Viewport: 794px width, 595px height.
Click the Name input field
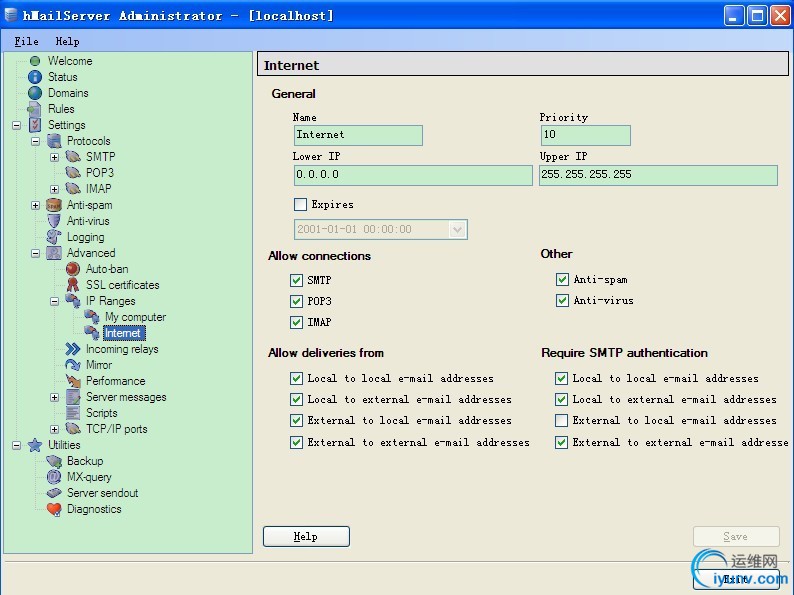click(358, 135)
